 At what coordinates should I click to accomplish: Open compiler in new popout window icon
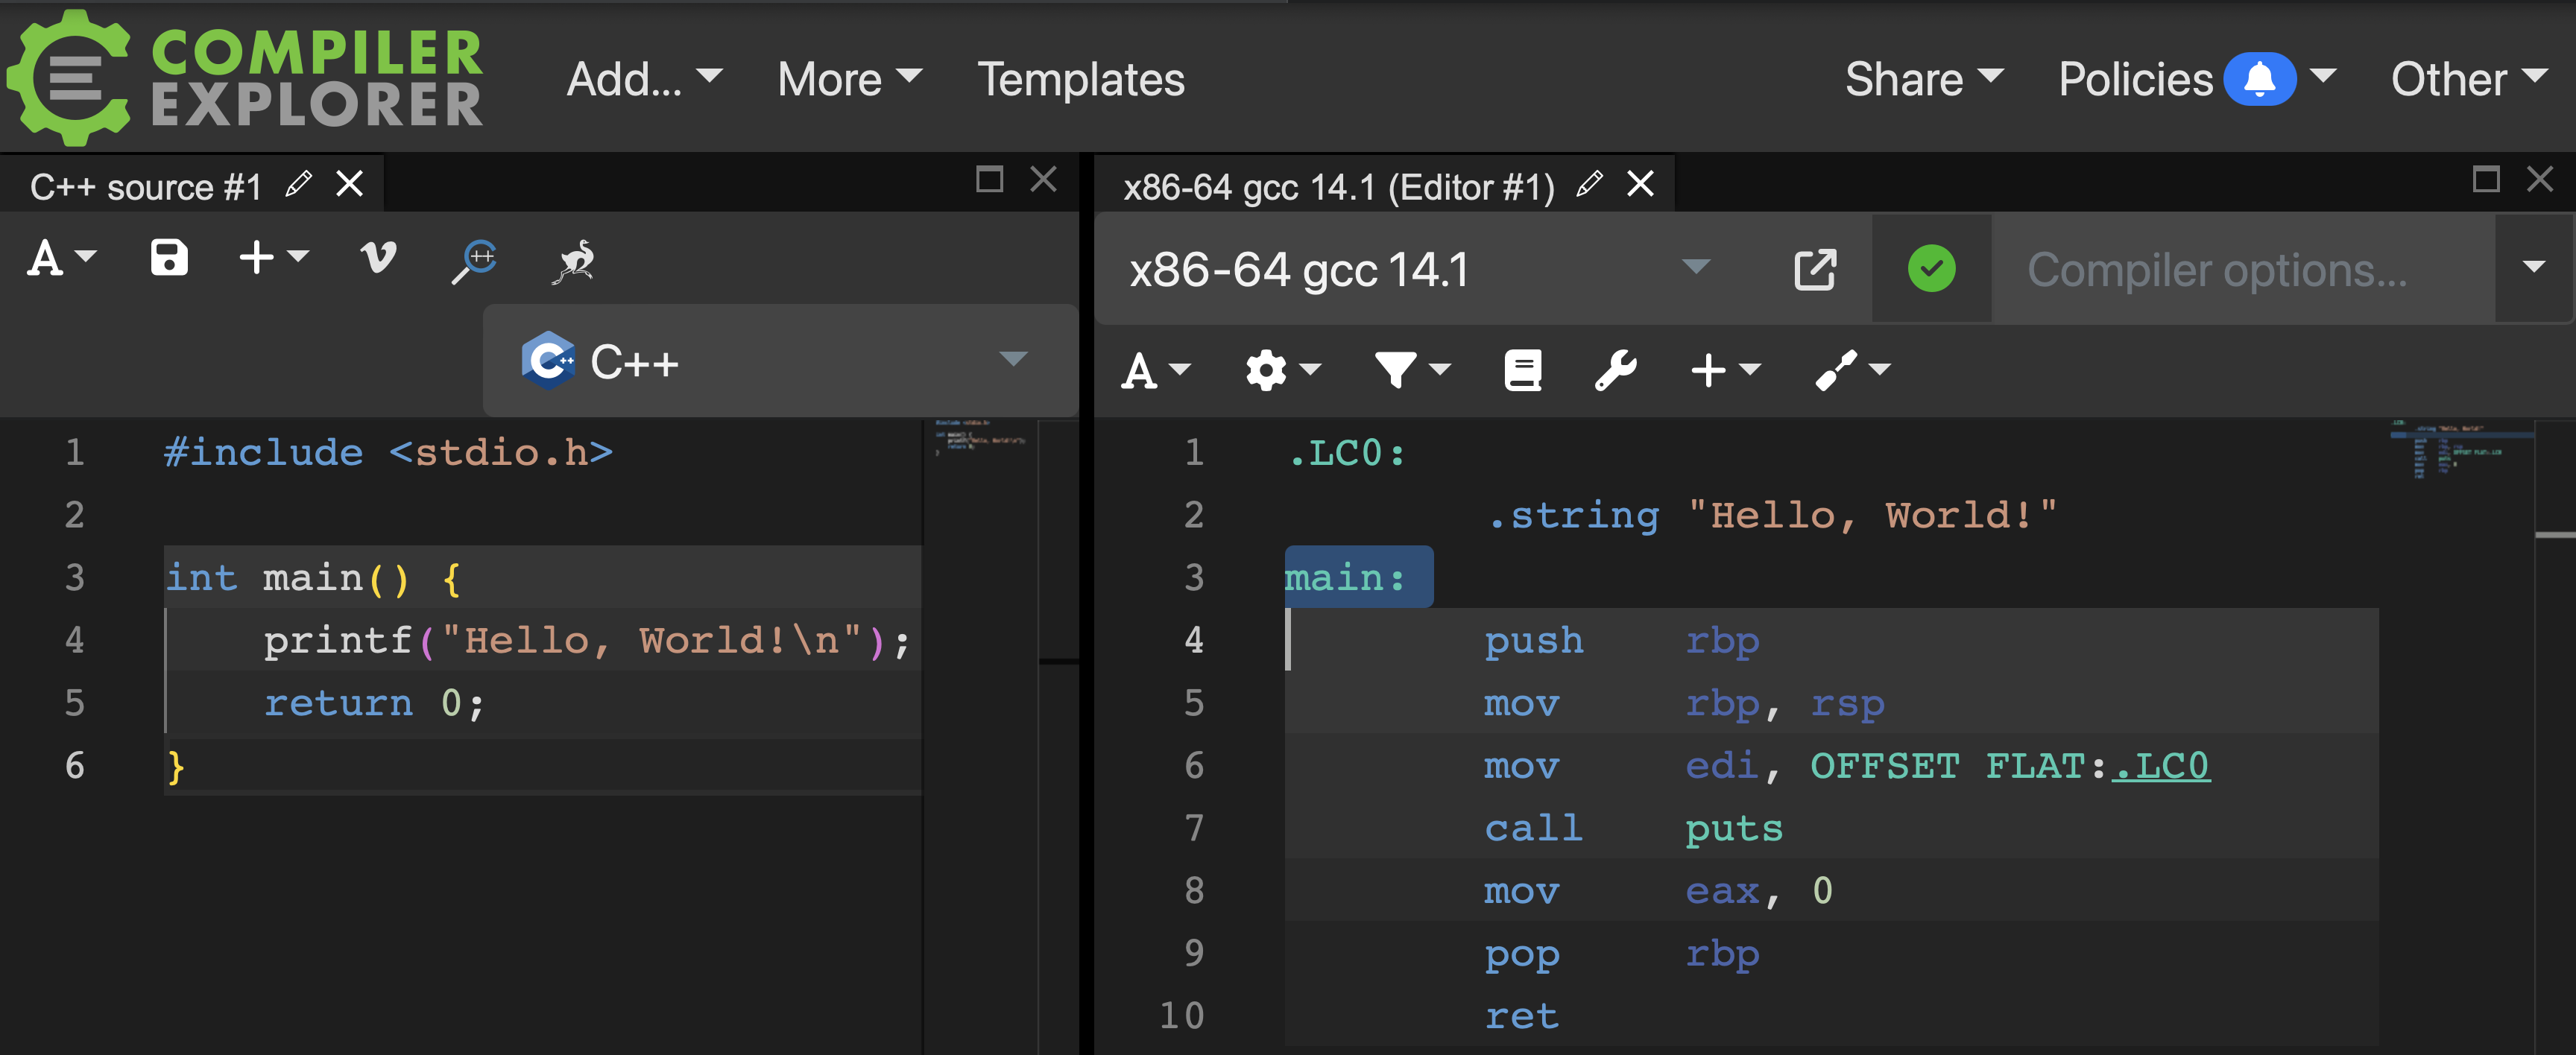[x=1814, y=269]
